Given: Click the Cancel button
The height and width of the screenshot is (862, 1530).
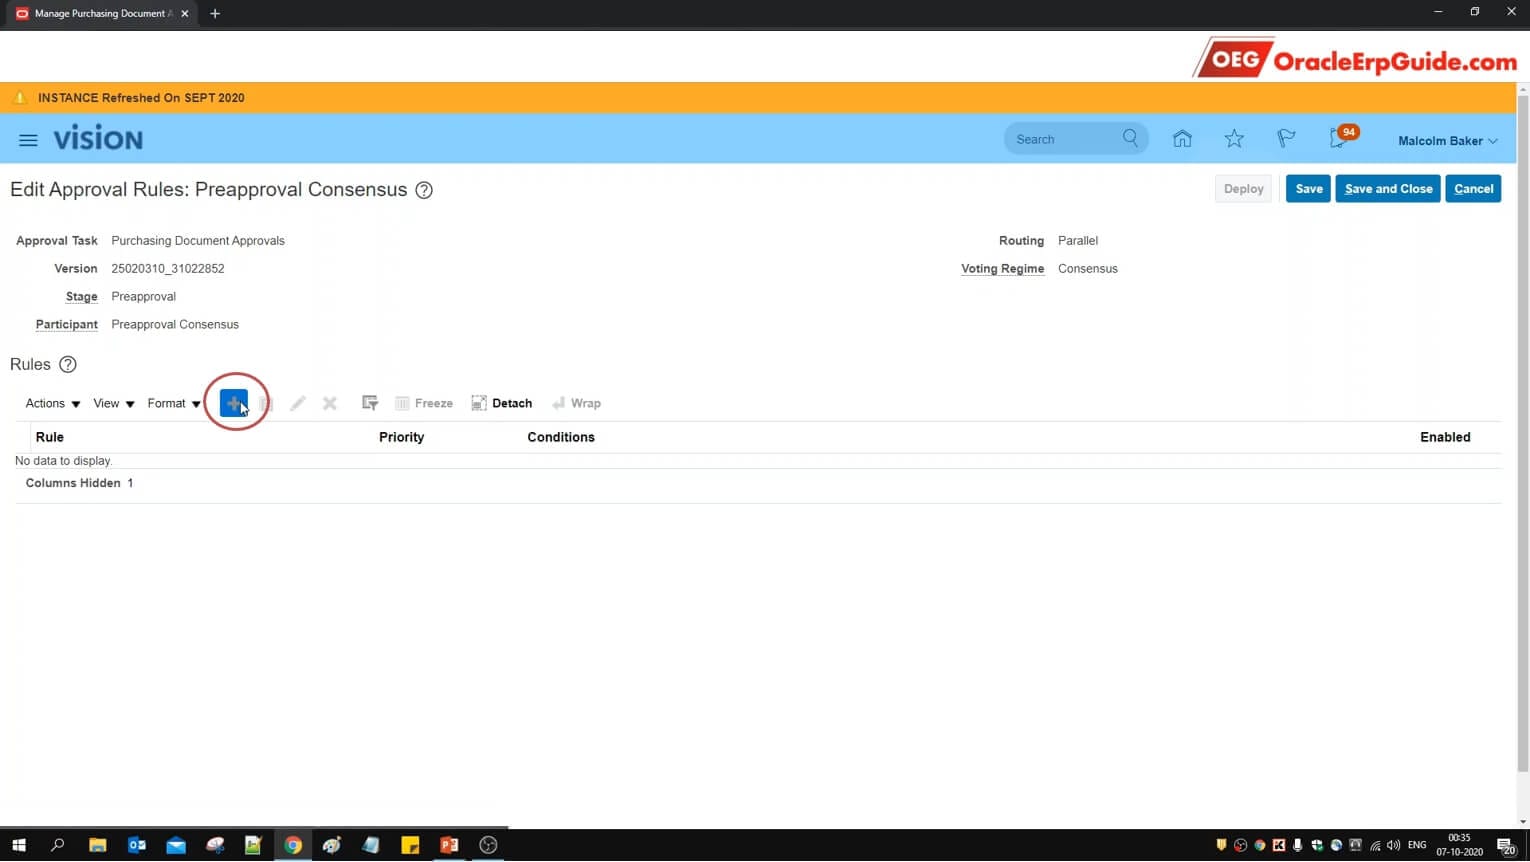Looking at the screenshot, I should (1473, 189).
